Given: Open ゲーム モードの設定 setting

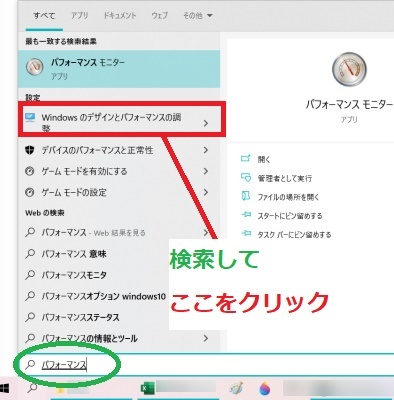Looking at the screenshot, I should (119, 192).
